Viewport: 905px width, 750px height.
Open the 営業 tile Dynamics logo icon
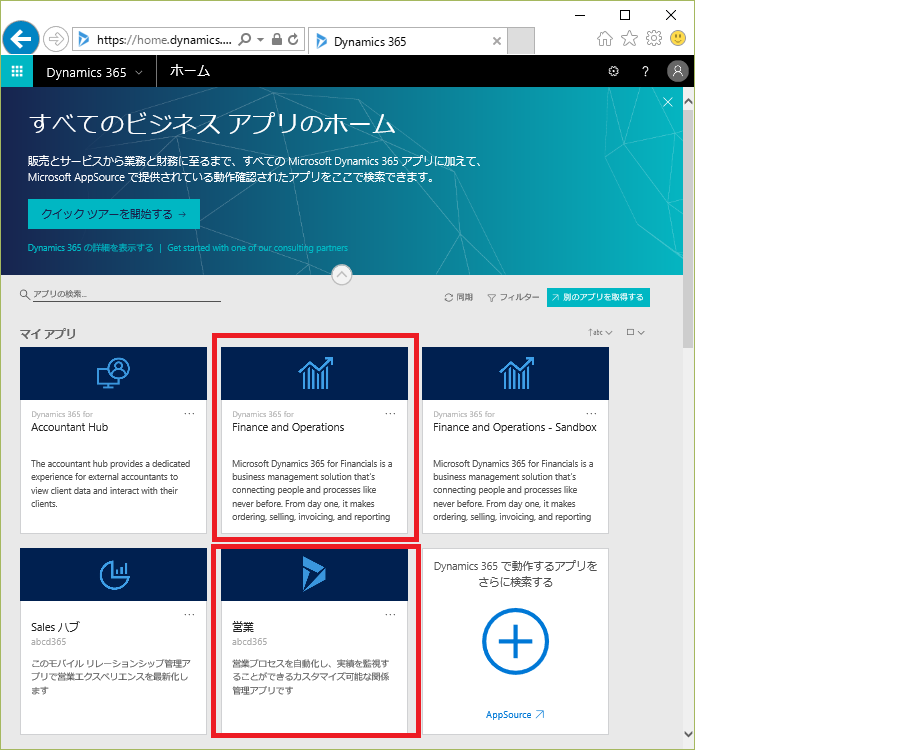pyautogui.click(x=314, y=574)
